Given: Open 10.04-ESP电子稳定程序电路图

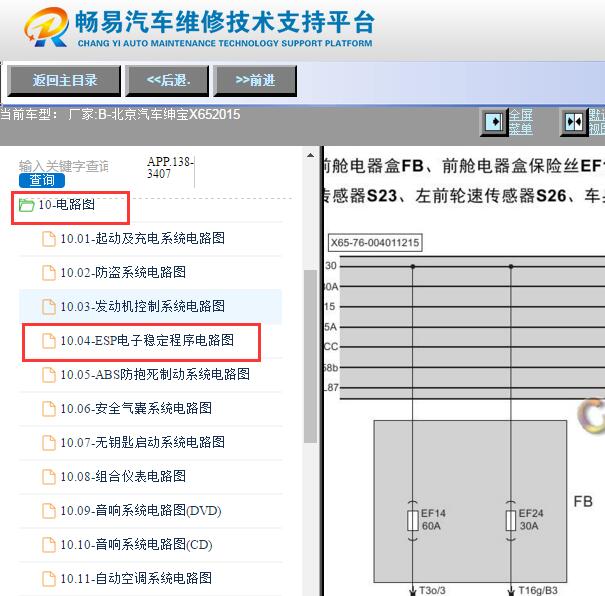Looking at the screenshot, I should [147, 340].
